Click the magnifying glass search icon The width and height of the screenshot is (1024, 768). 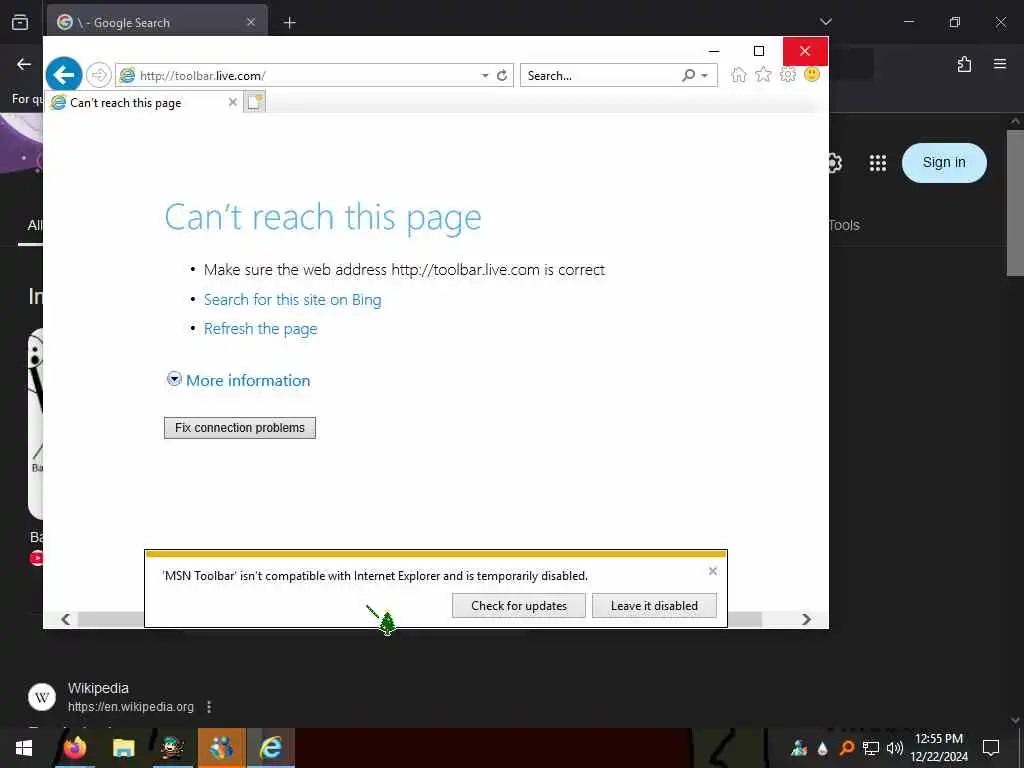pos(688,76)
